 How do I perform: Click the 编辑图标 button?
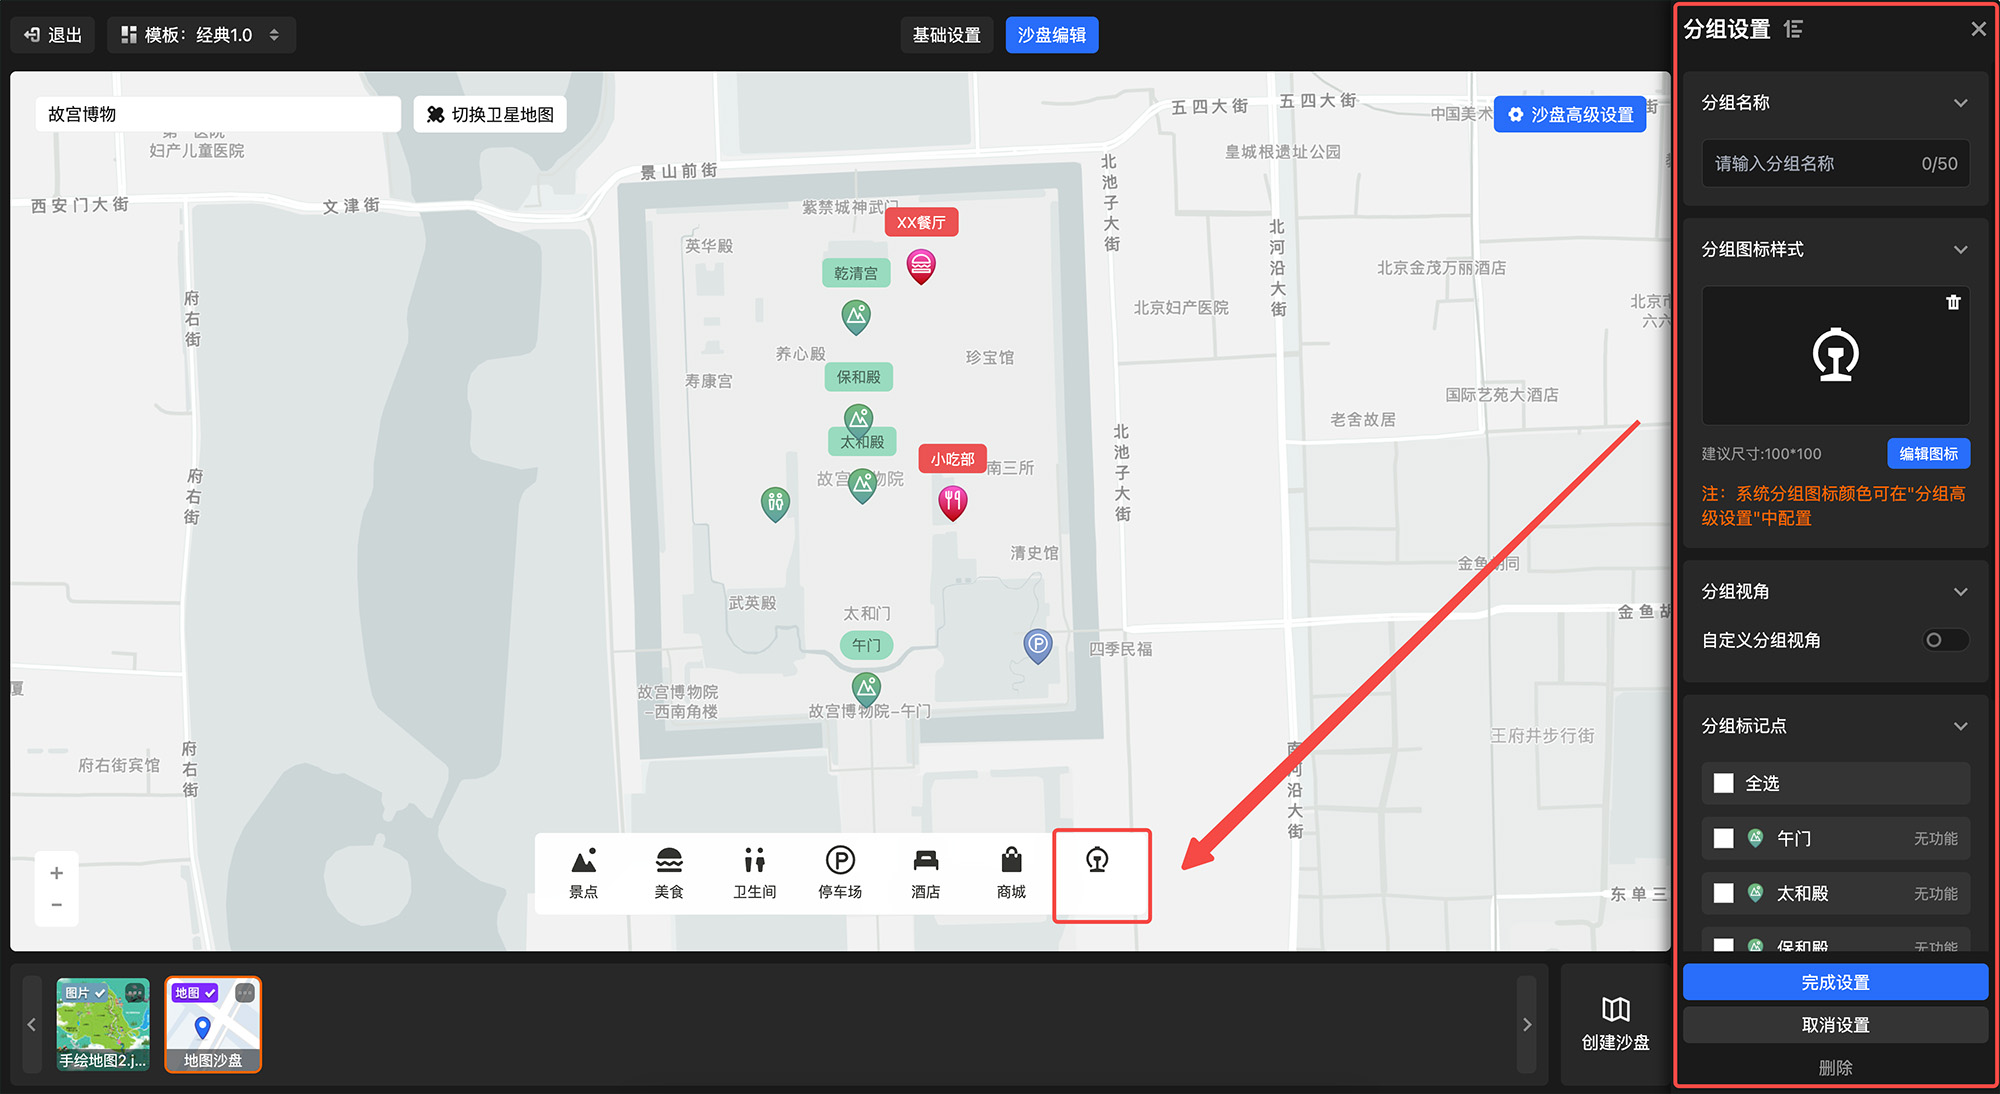1928,454
